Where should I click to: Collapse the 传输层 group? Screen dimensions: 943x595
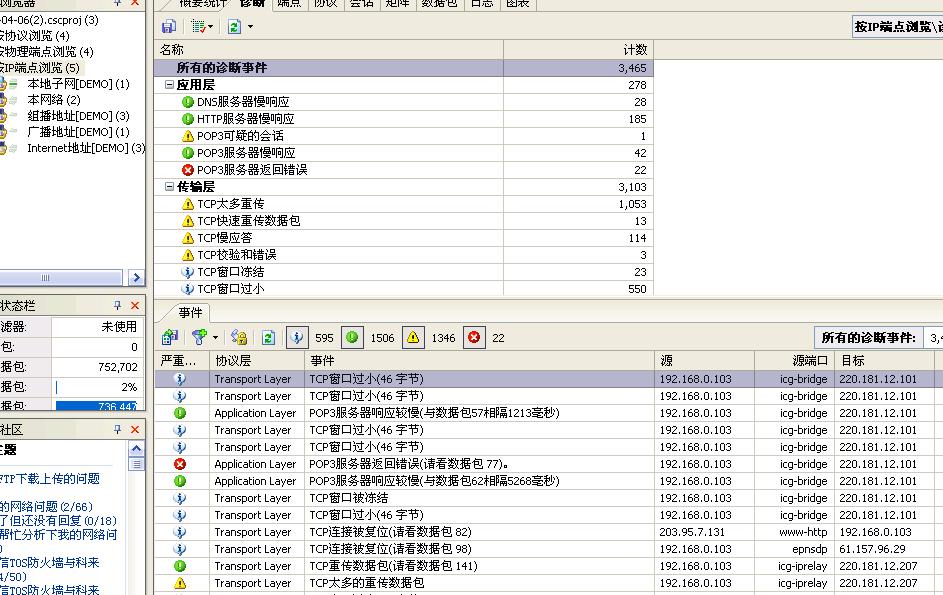point(169,187)
